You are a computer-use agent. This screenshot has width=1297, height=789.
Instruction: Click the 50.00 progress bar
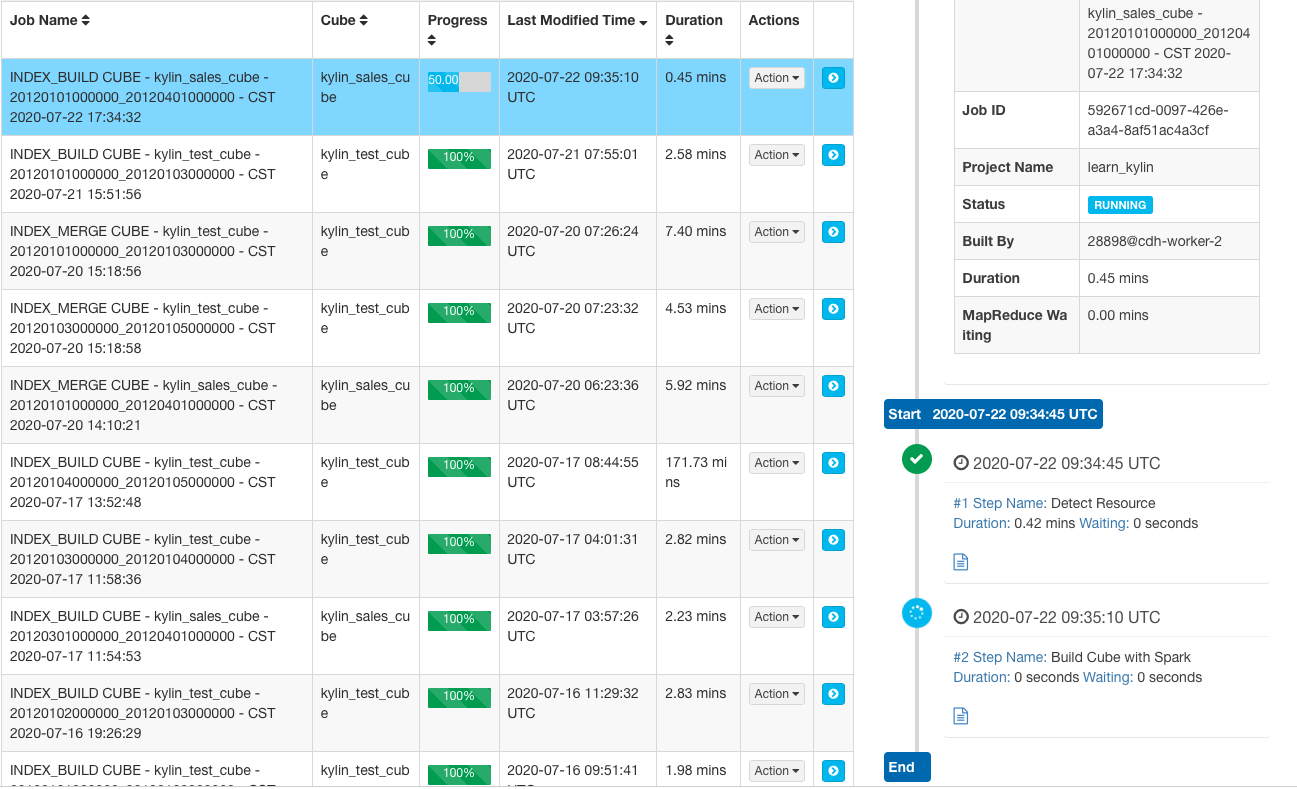(459, 81)
